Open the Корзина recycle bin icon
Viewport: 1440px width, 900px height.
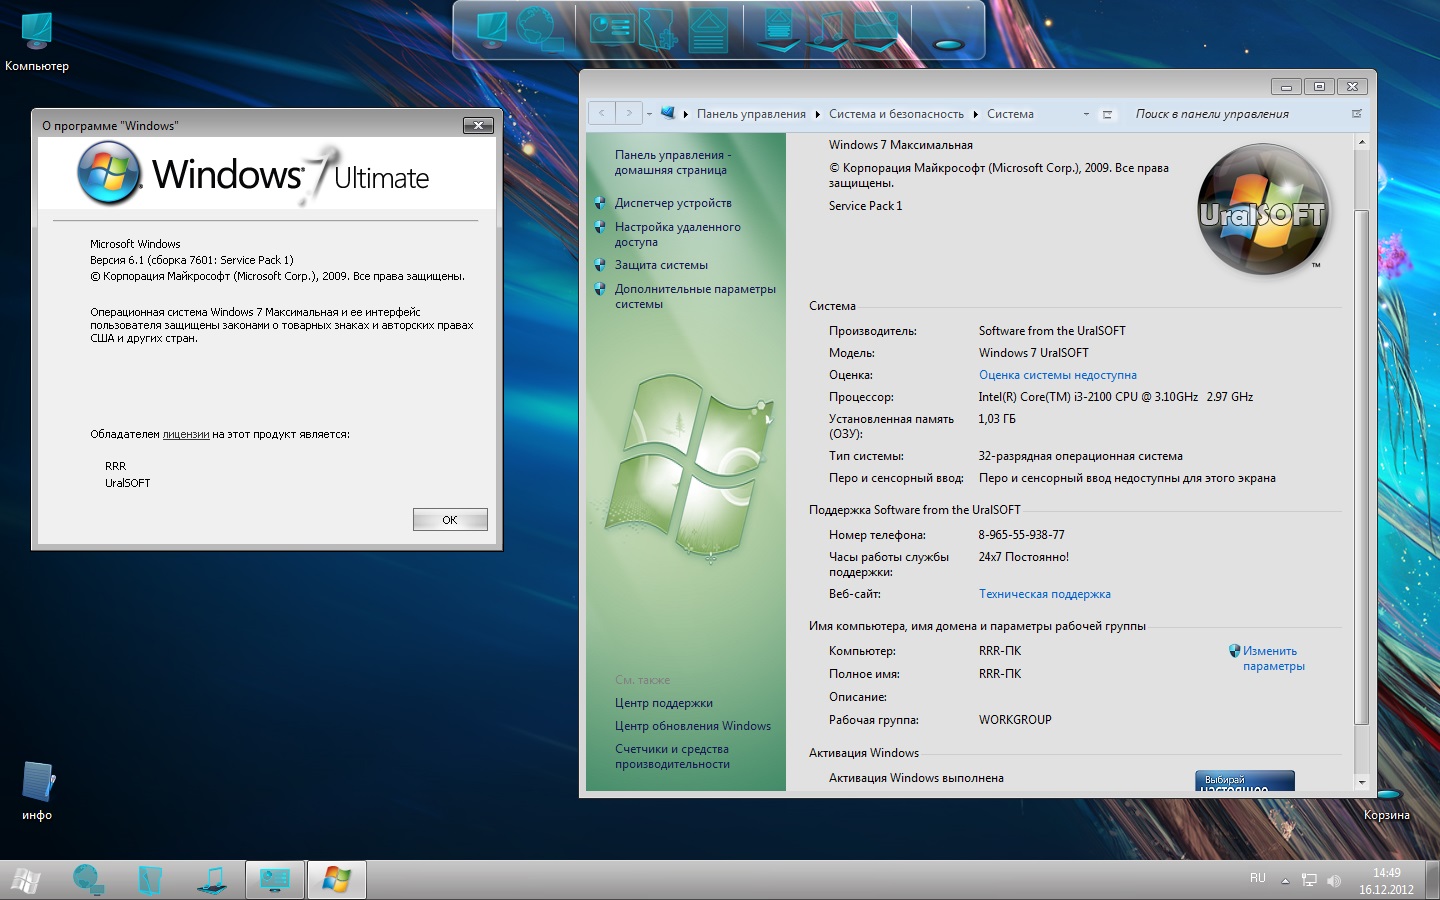tap(1387, 805)
